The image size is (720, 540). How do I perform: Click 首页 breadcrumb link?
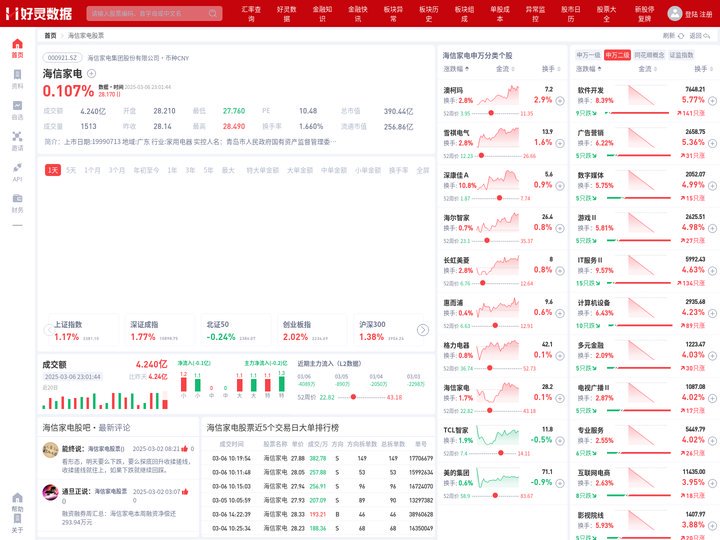[x=50, y=35]
